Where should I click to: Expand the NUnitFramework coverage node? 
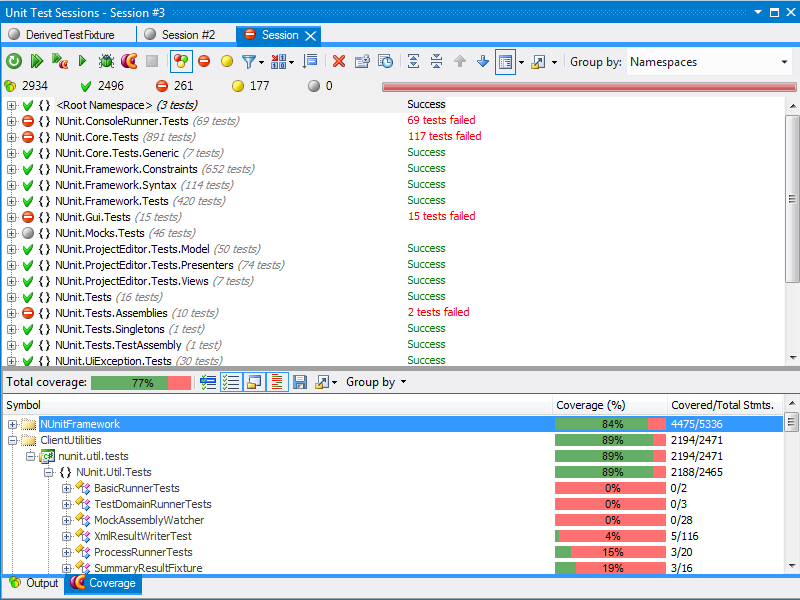pyautogui.click(x=13, y=424)
